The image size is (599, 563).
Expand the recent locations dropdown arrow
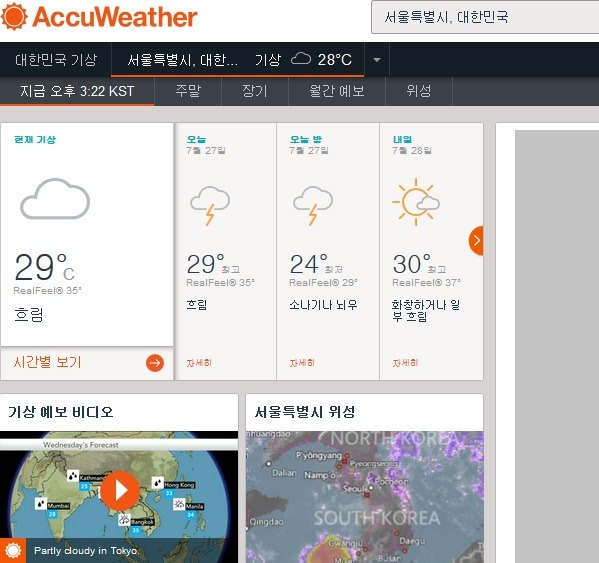377,60
